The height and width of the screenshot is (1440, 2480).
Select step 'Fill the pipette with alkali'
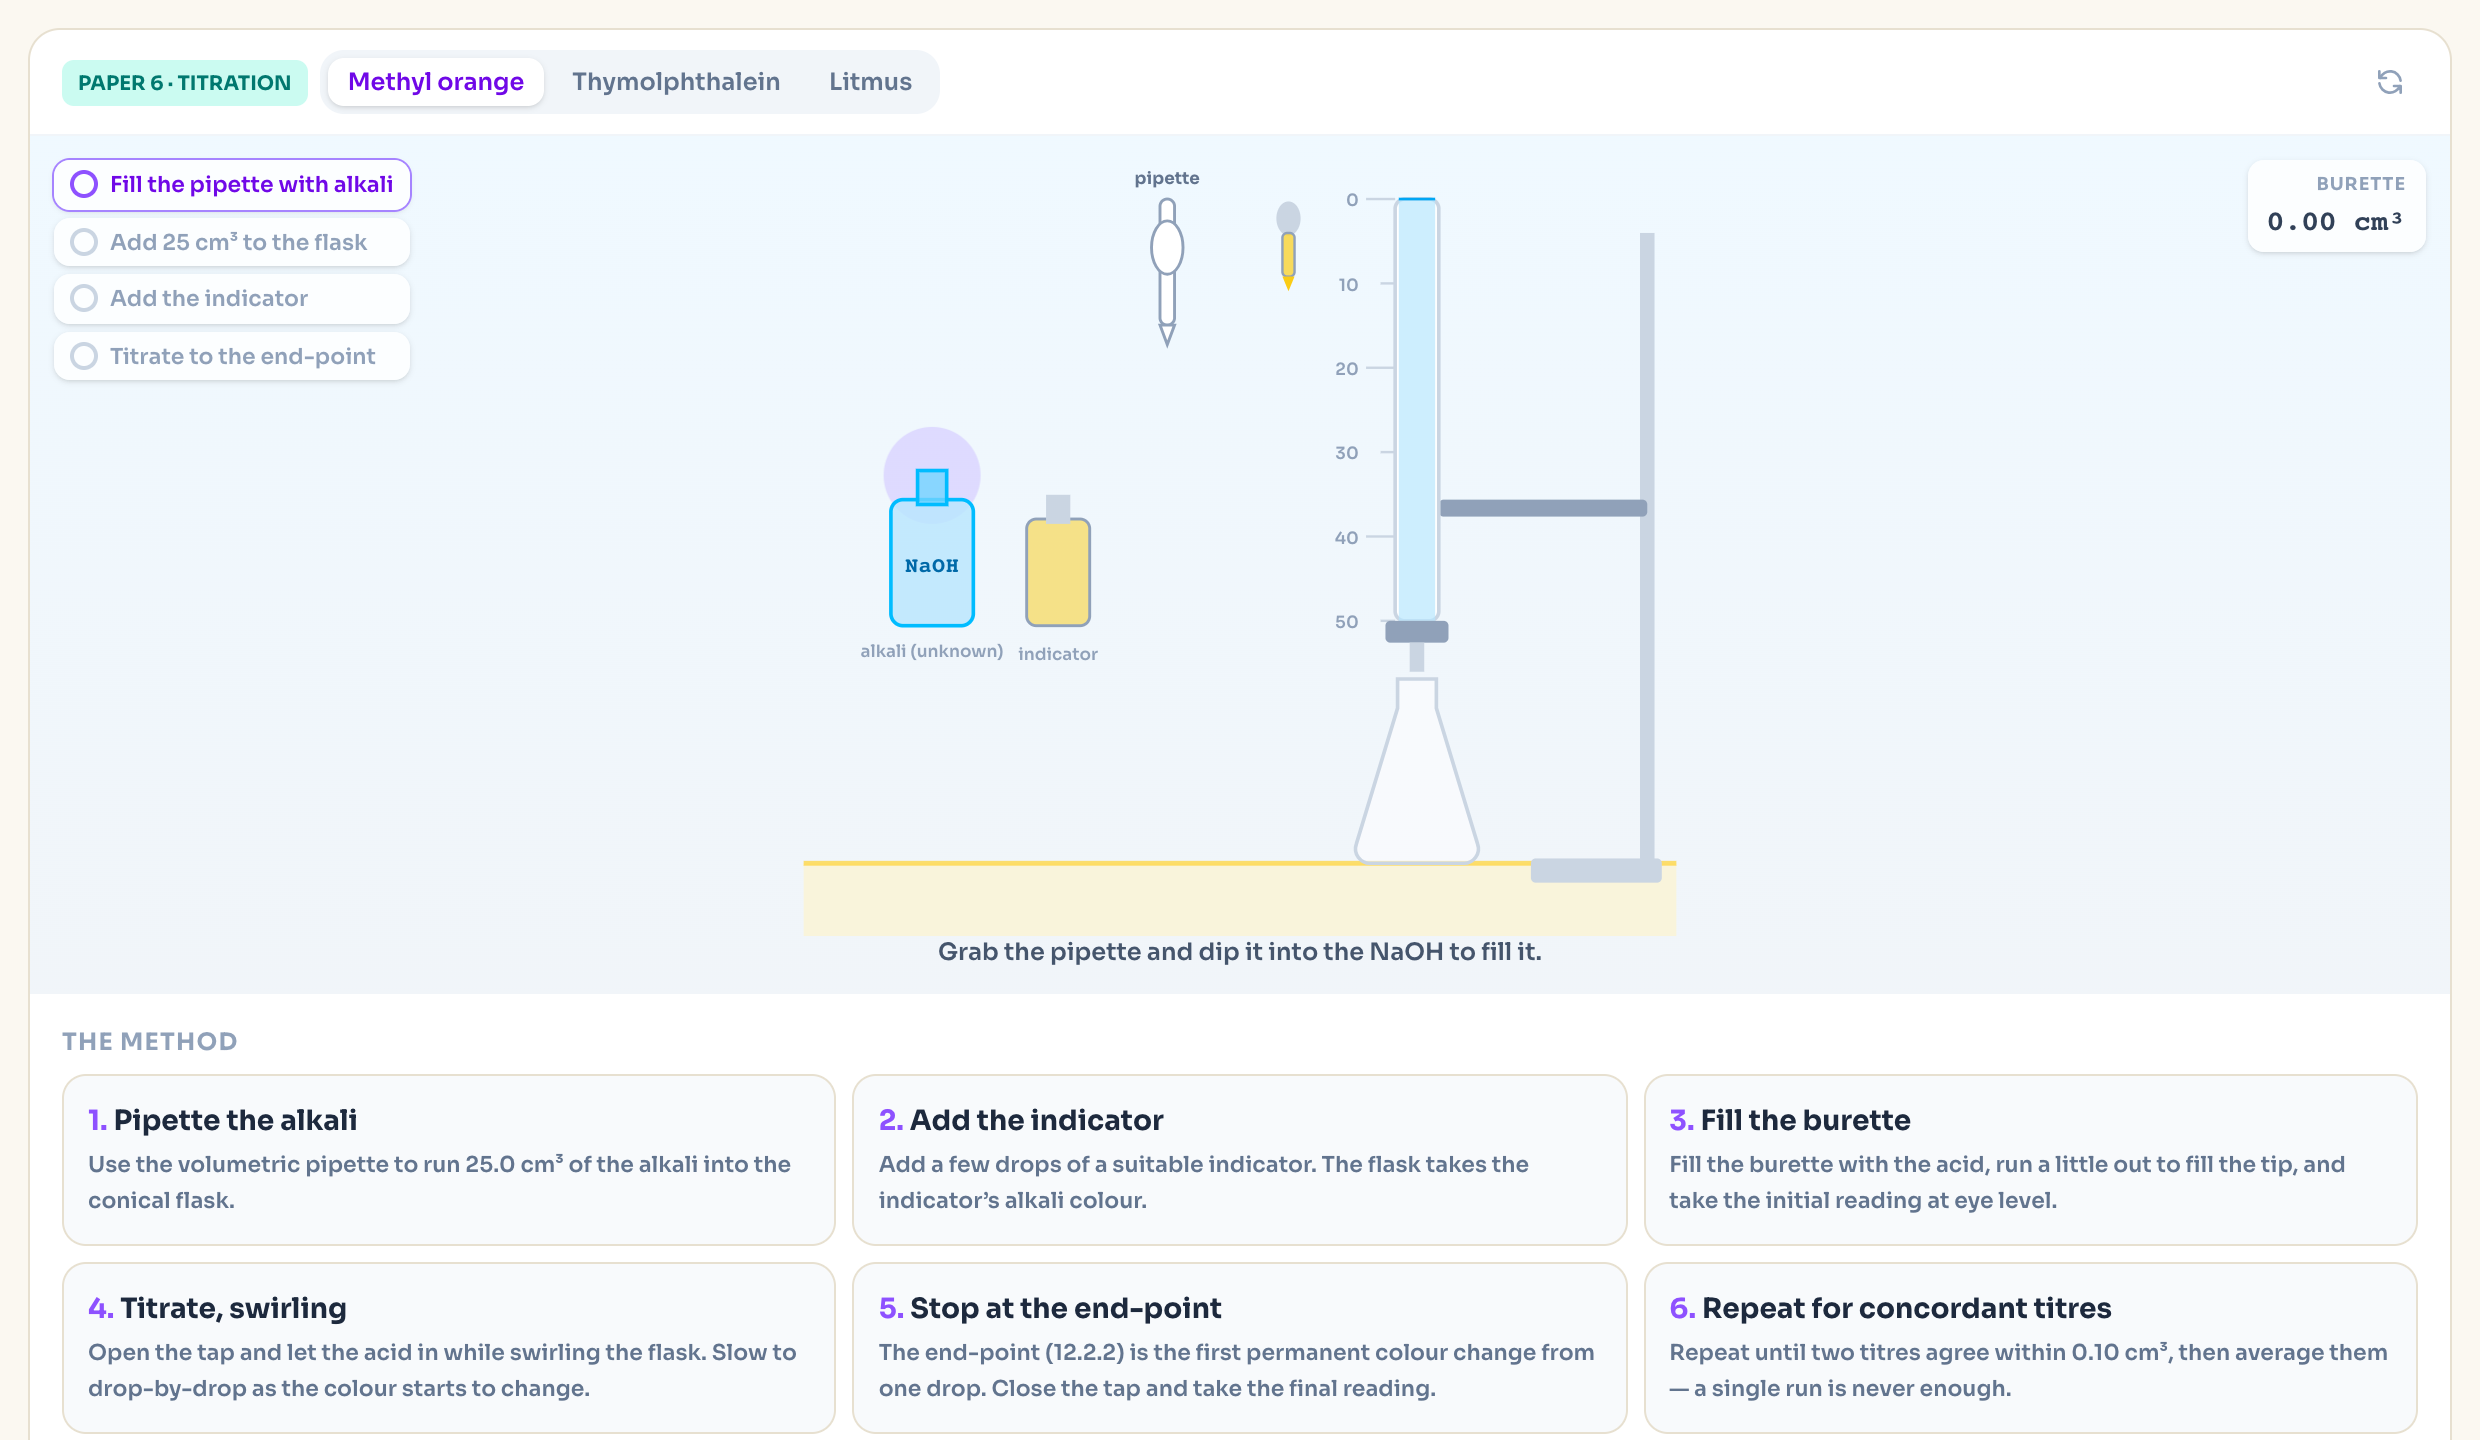(x=232, y=185)
